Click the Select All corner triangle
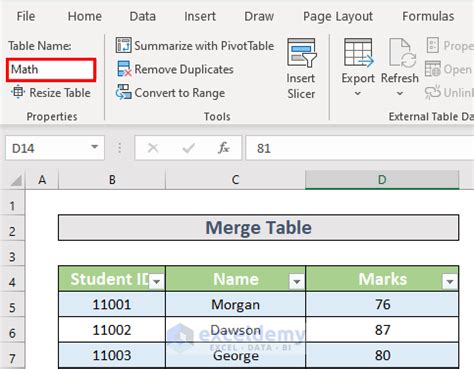Viewport: 474px width, 369px height. [16, 180]
